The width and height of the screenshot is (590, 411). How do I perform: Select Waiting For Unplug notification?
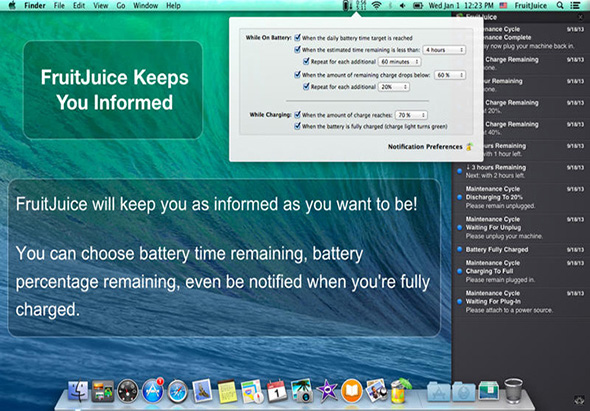tap(521, 228)
